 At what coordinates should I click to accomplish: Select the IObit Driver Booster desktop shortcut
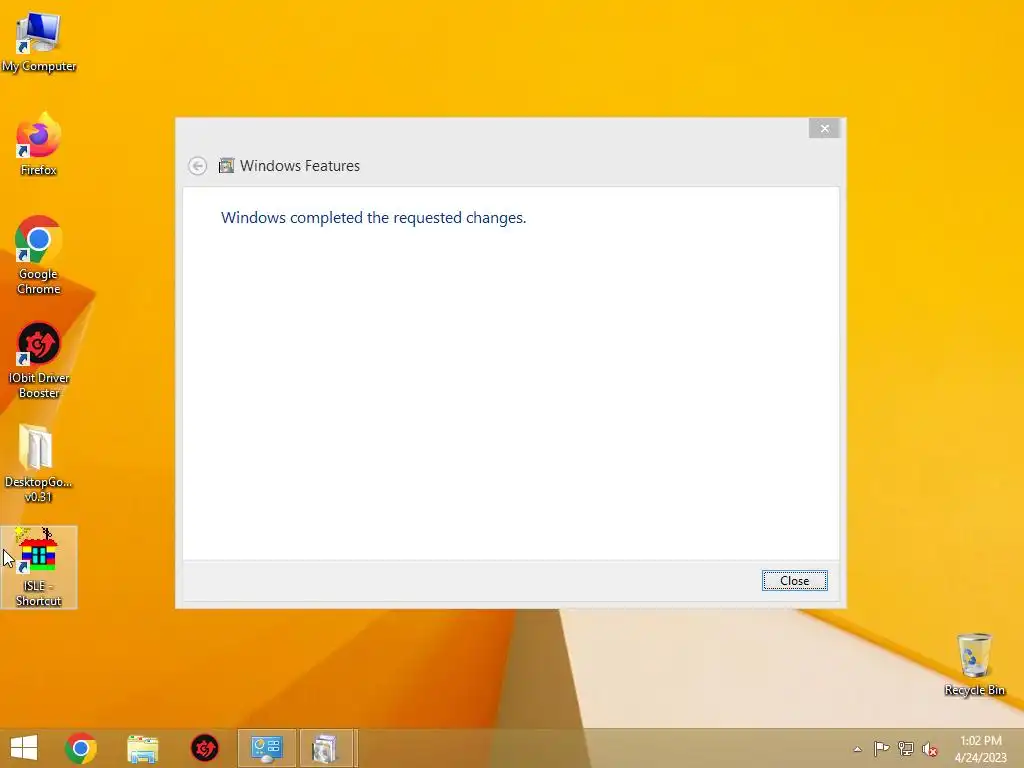39,360
